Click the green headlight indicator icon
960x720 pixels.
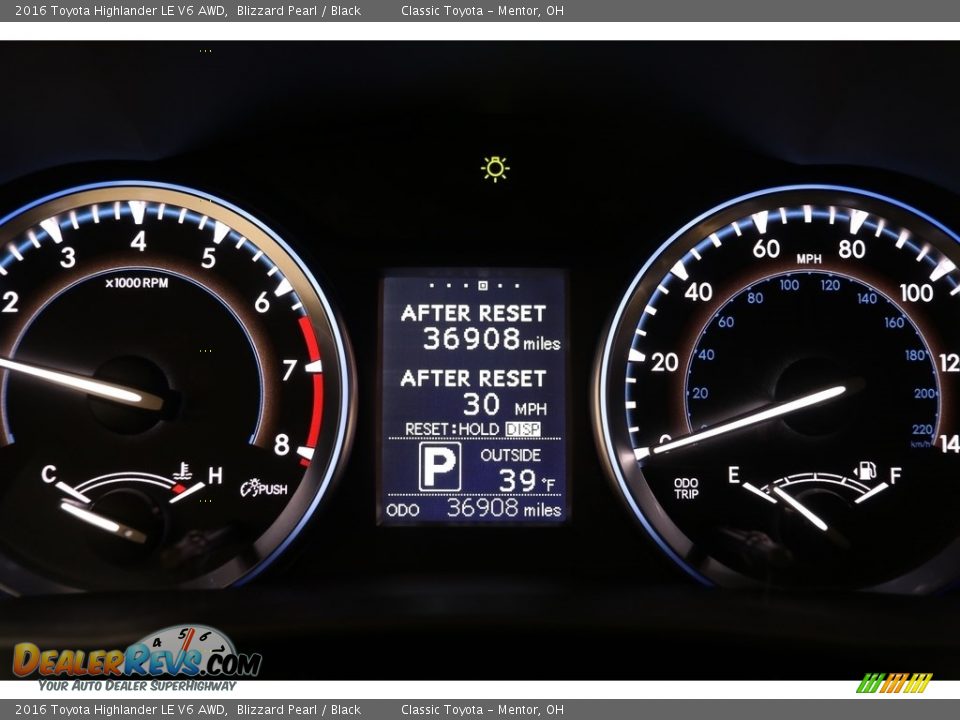click(x=494, y=169)
